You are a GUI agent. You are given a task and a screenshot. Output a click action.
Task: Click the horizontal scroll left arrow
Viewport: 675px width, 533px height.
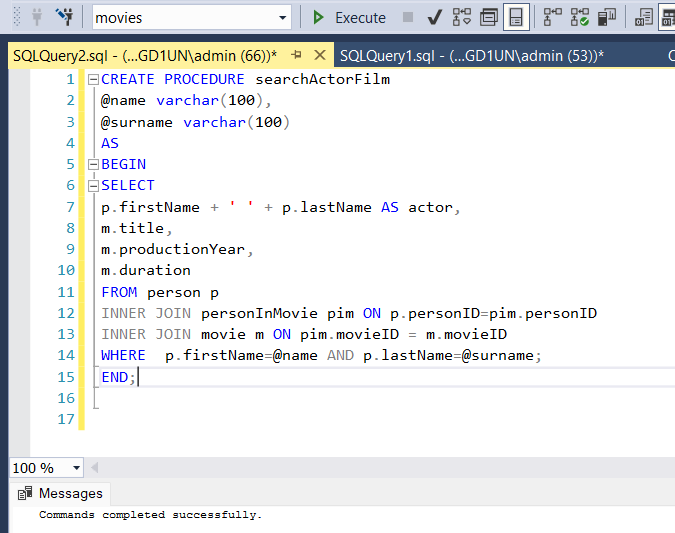pyautogui.click(x=95, y=468)
